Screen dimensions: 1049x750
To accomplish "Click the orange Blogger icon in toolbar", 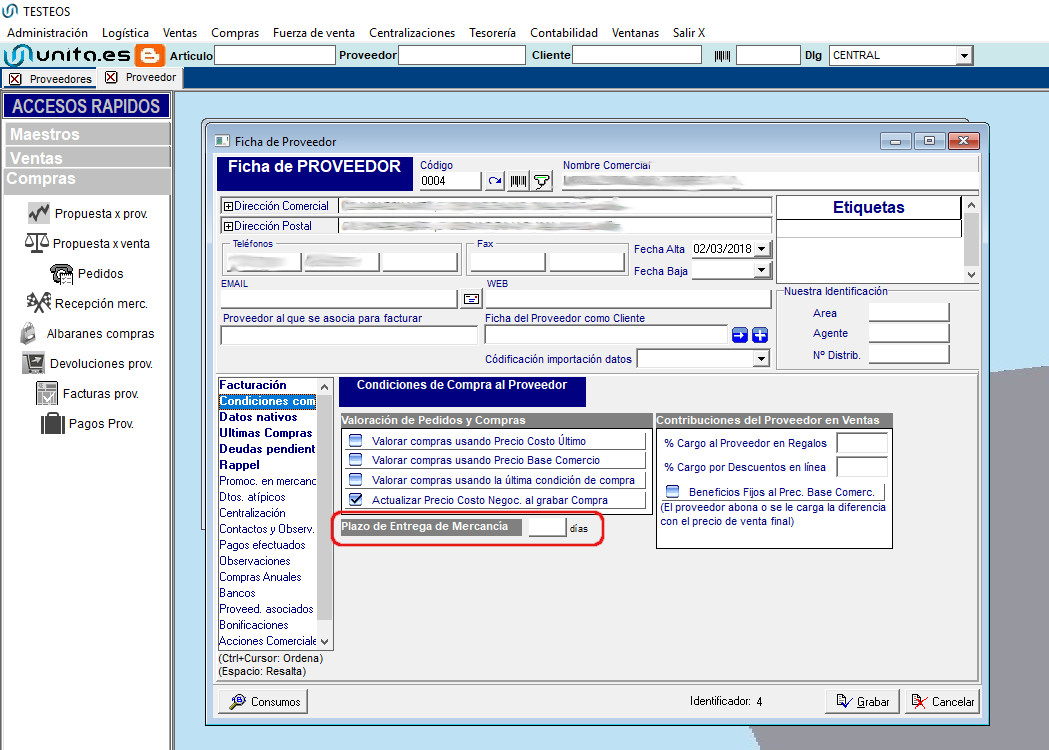I will tap(149, 55).
